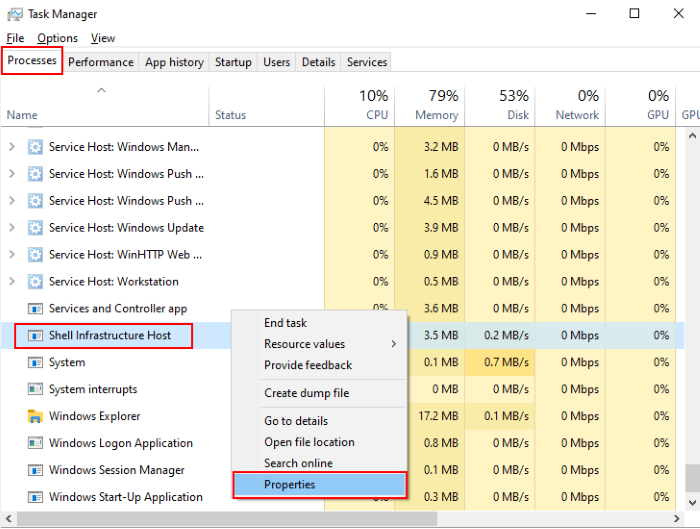
Task: Click the System interrupts process icon
Action: (x=35, y=389)
